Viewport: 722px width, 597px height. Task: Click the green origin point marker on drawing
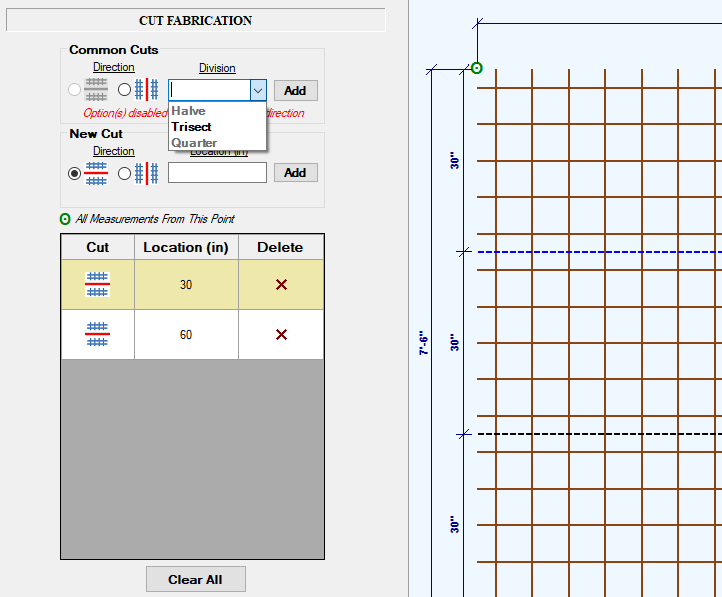click(x=477, y=68)
